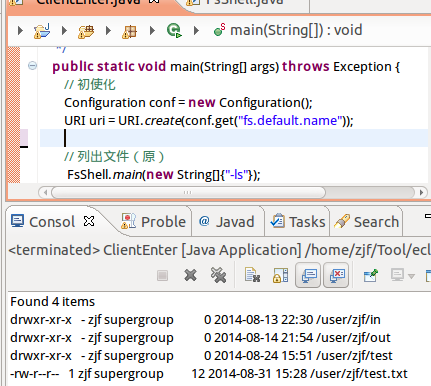Click the Clear Console icon
Viewport: 431px width, 386px height.
(252, 275)
